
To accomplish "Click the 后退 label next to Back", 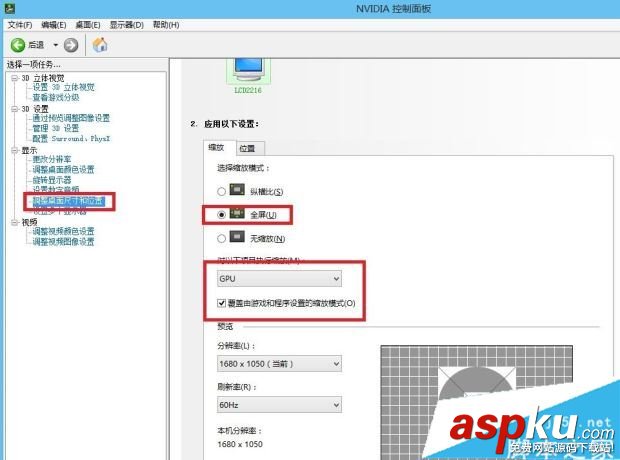I will [36, 45].
